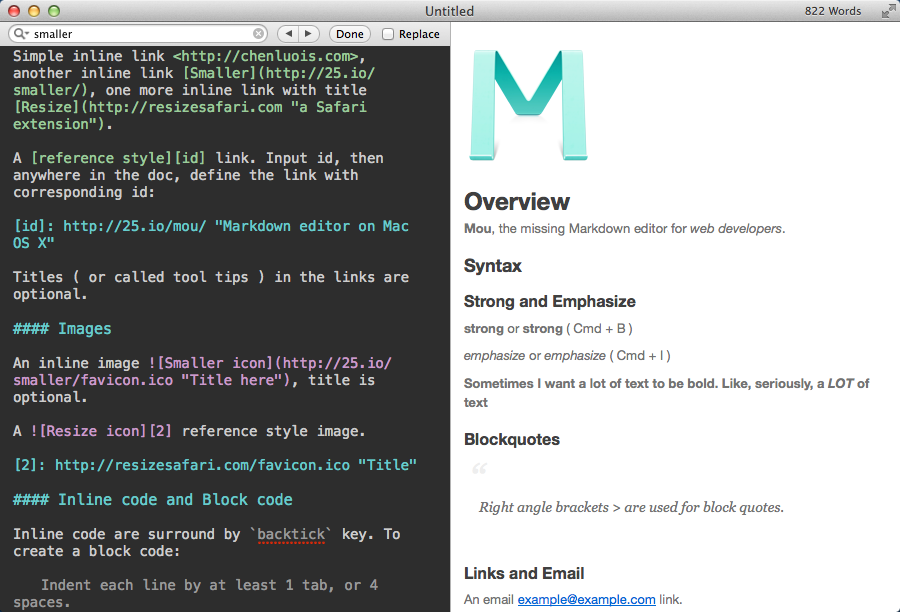Click the example@example.com email link
The width and height of the screenshot is (900, 612).
tap(586, 599)
